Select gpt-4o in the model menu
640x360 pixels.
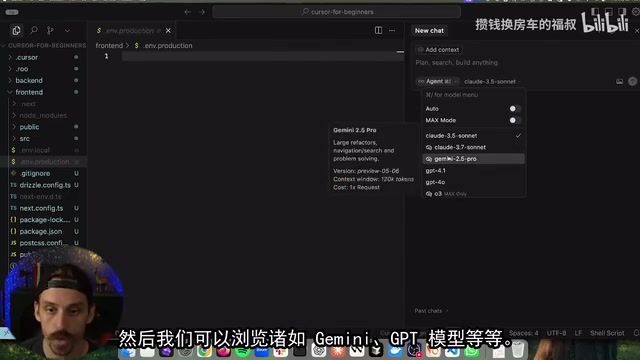(x=473, y=182)
